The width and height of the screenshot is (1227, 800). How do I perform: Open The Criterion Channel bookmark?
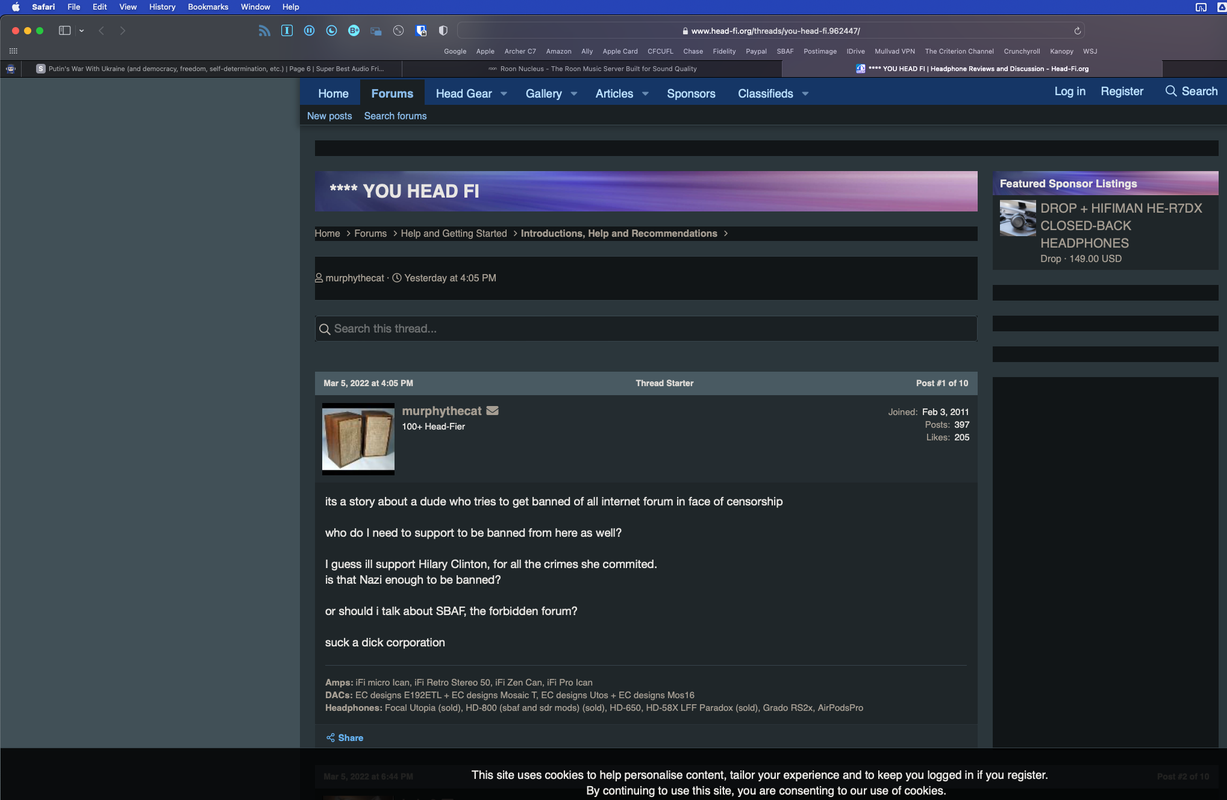pyautogui.click(x=959, y=51)
